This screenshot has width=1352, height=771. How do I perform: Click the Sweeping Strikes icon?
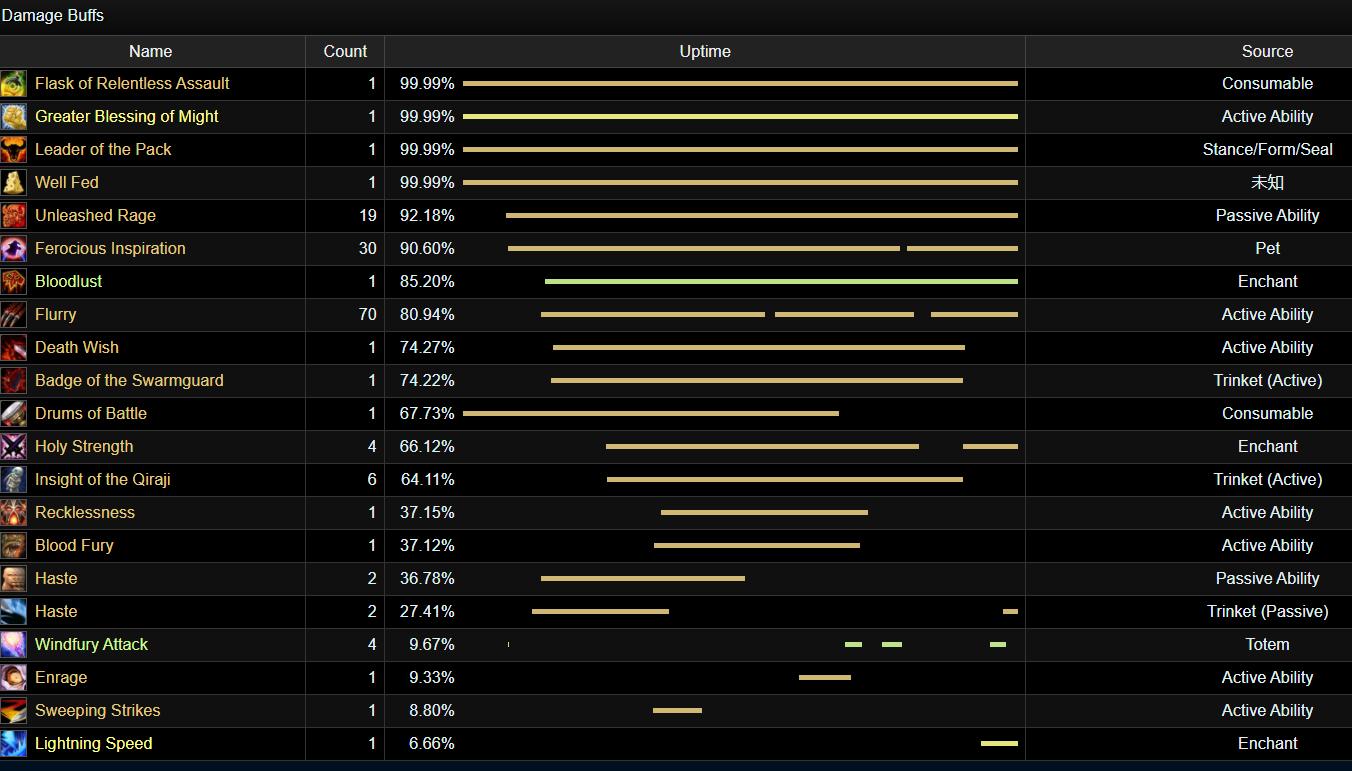click(14, 711)
